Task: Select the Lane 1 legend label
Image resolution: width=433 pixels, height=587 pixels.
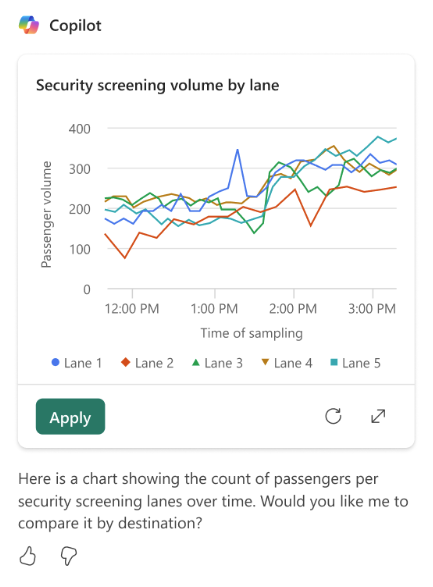Action: pyautogui.click(x=83, y=363)
